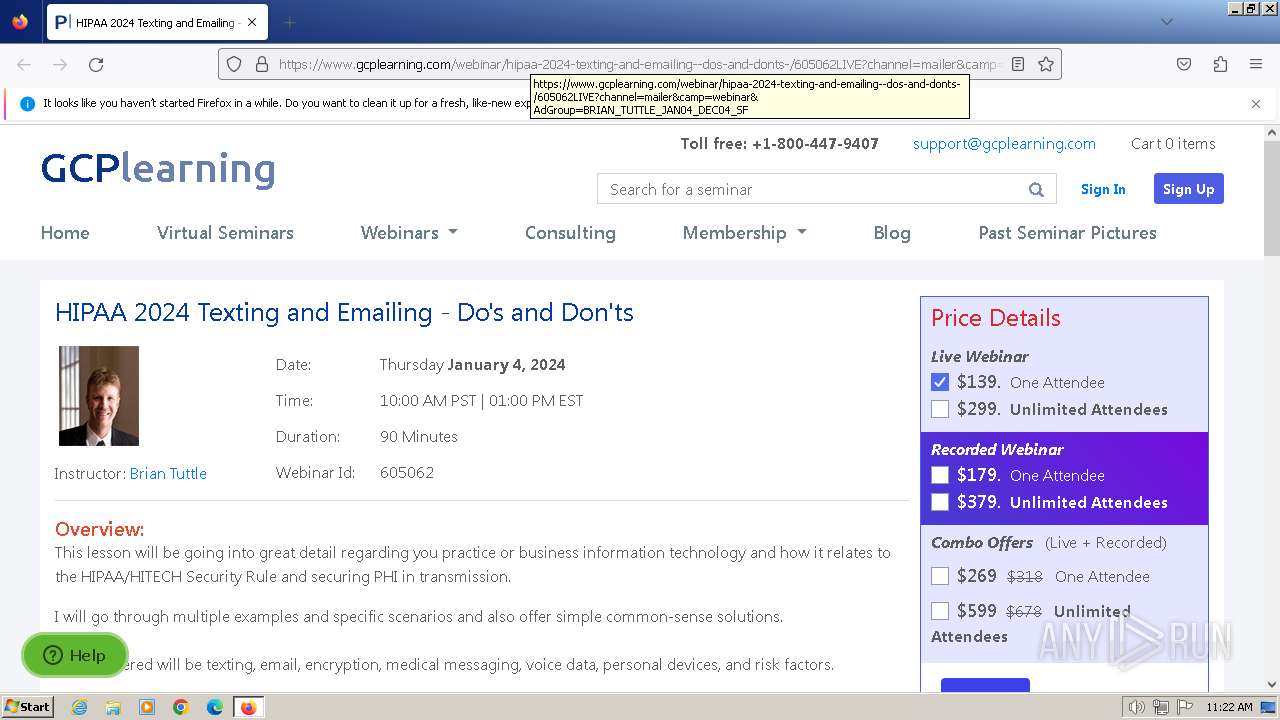Open the tracking protection shield icon
This screenshot has width=1280, height=720.
(234, 64)
